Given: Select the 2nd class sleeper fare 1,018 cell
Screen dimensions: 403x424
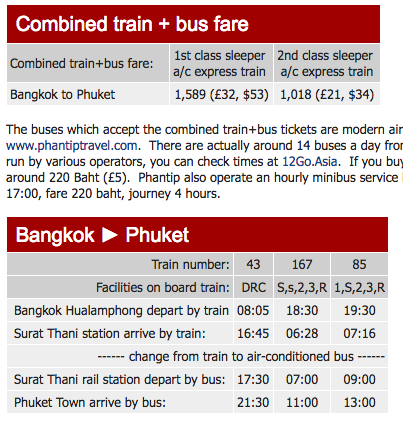Looking at the screenshot, I should pyautogui.click(x=327, y=94).
